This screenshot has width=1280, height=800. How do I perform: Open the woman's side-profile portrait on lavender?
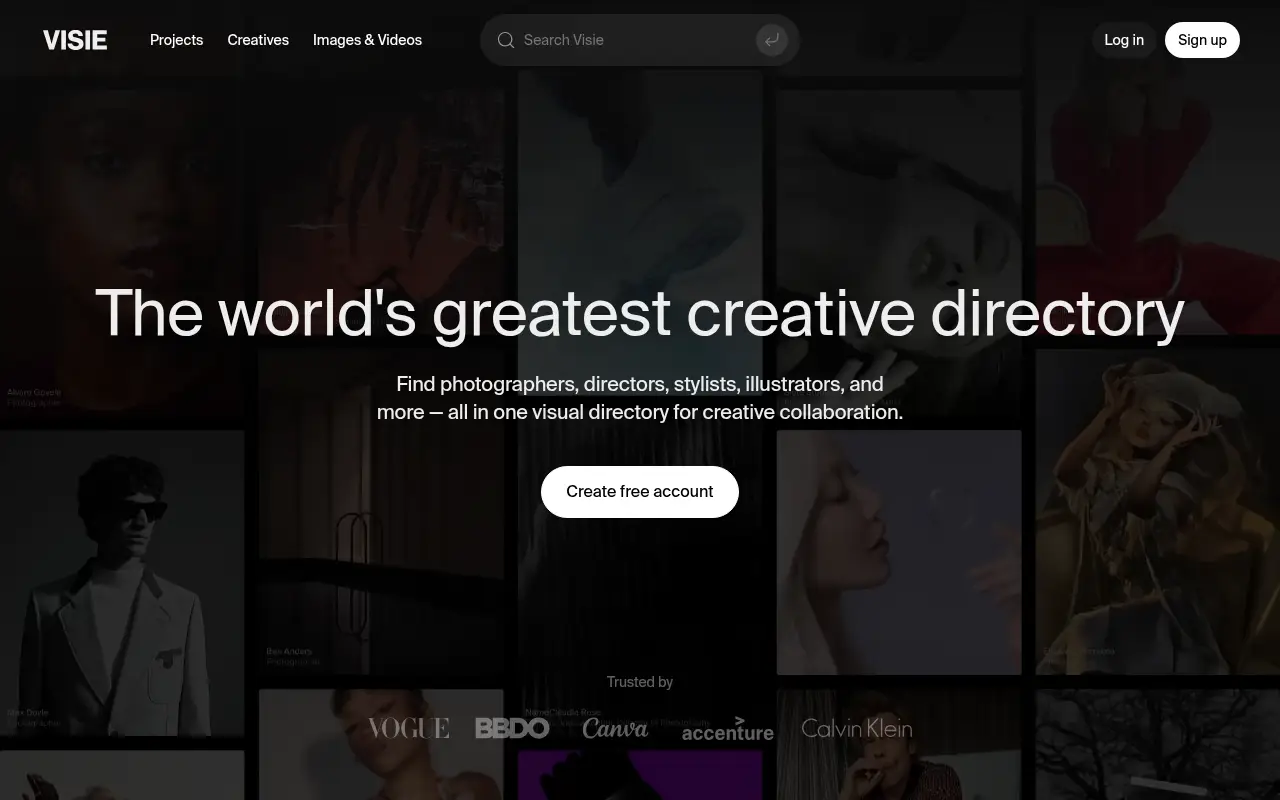(899, 552)
